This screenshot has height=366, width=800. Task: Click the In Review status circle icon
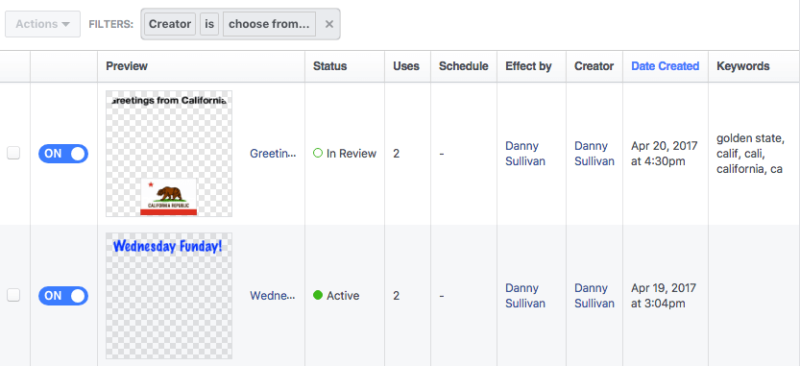click(318, 153)
